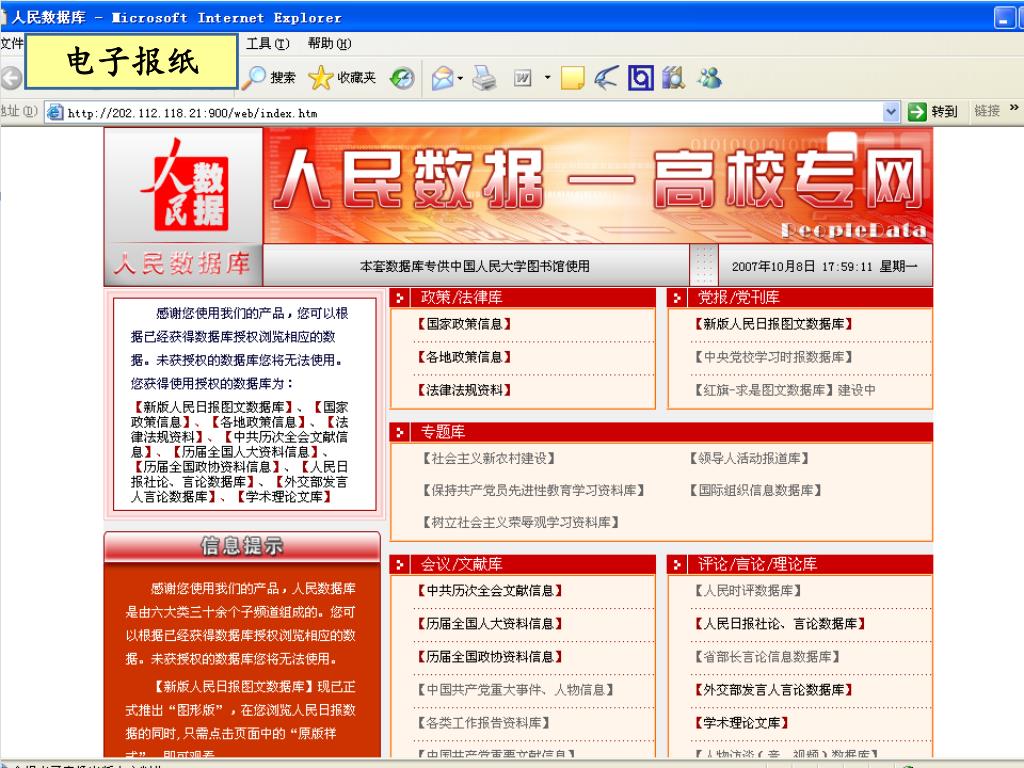Open the 社会主义新农村建设 topic link
1024x768 pixels.
(489, 458)
